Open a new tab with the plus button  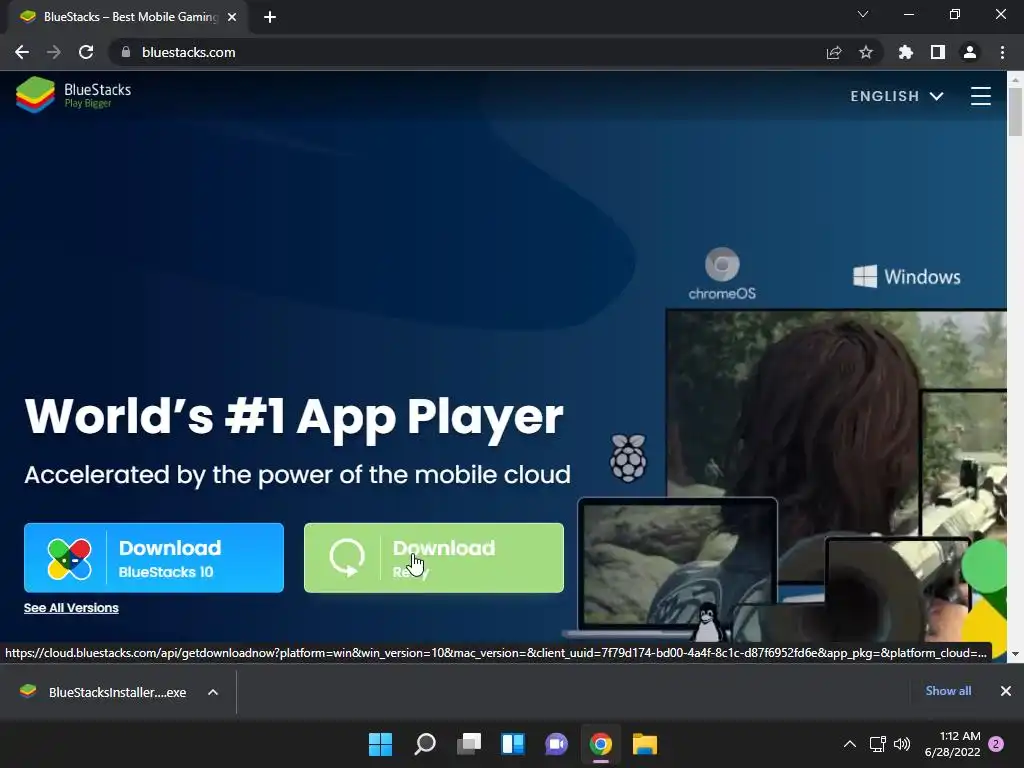point(270,17)
